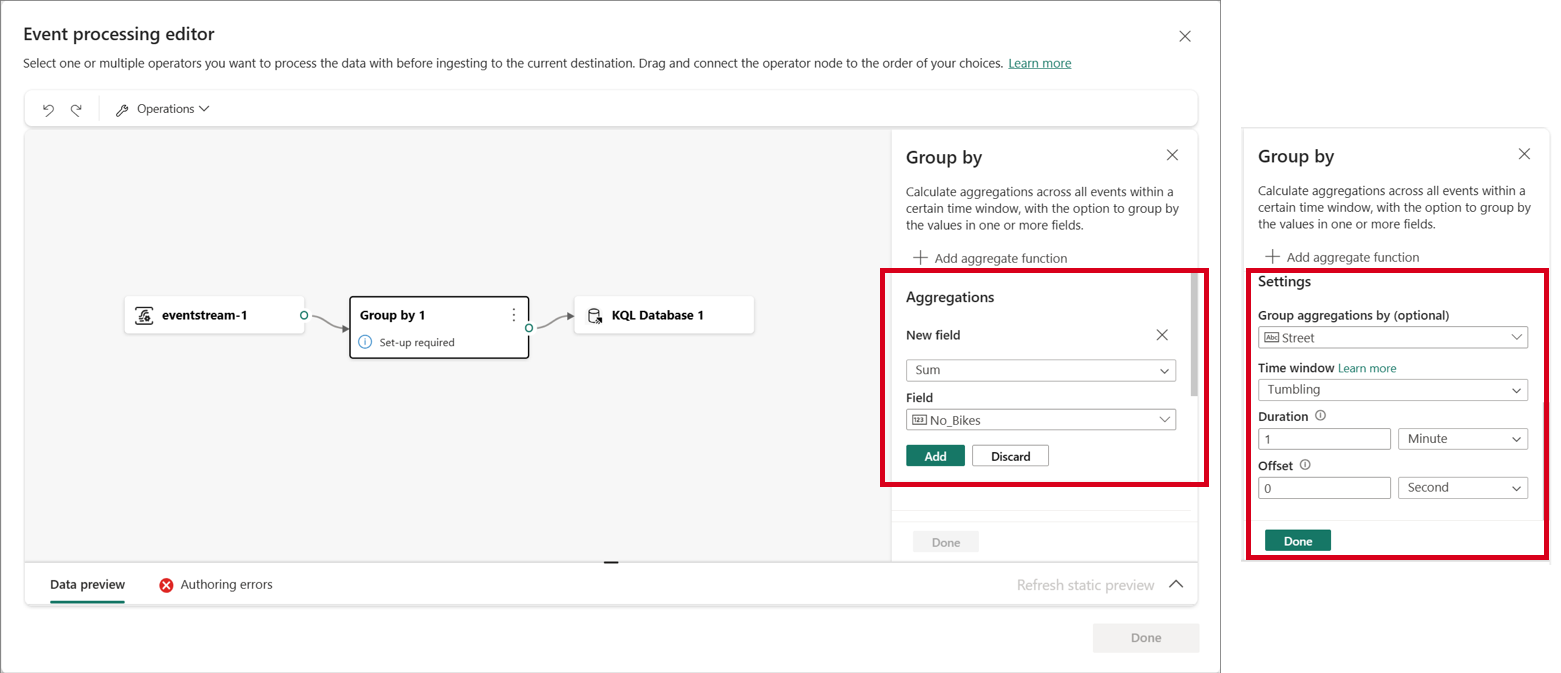Close the left Group by panel
The image size is (1561, 673).
pyautogui.click(x=1172, y=155)
